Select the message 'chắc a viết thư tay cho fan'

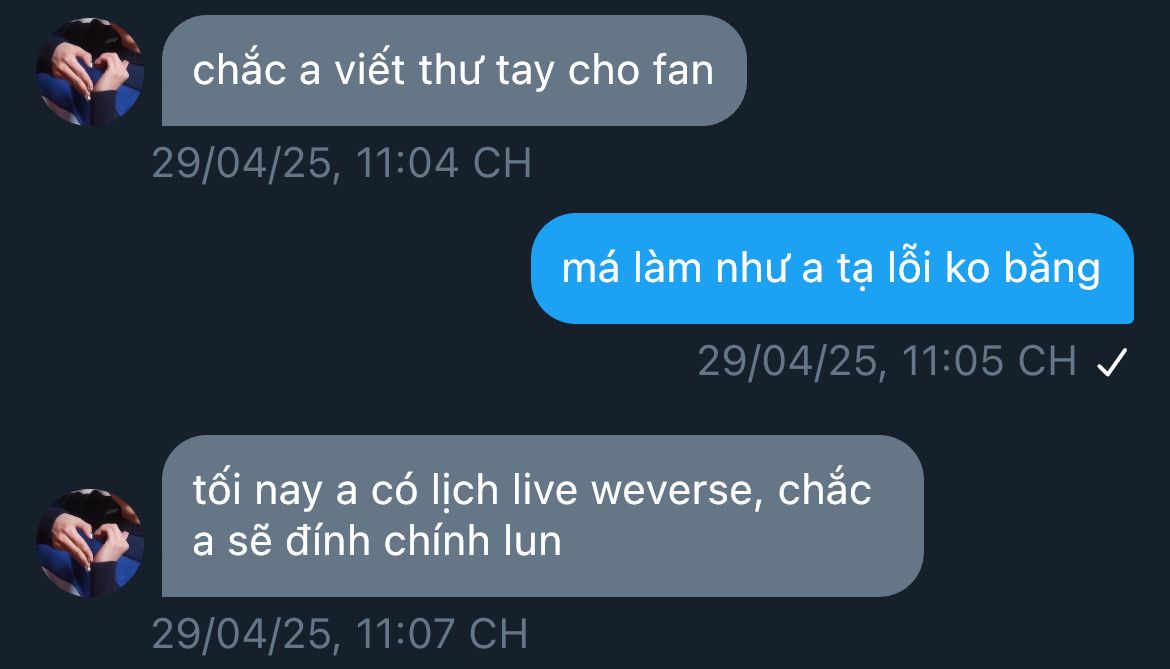pyautogui.click(x=454, y=71)
